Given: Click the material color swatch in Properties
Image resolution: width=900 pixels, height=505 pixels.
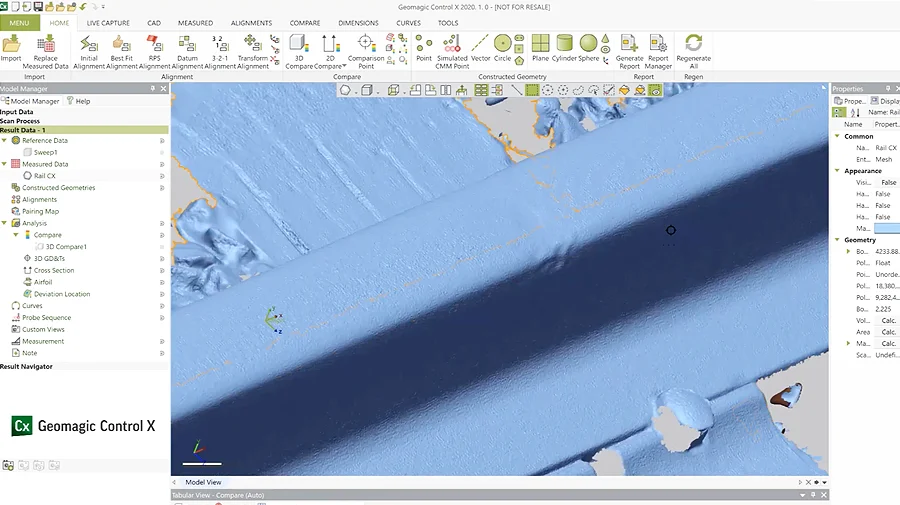Looking at the screenshot, I should (x=887, y=229).
